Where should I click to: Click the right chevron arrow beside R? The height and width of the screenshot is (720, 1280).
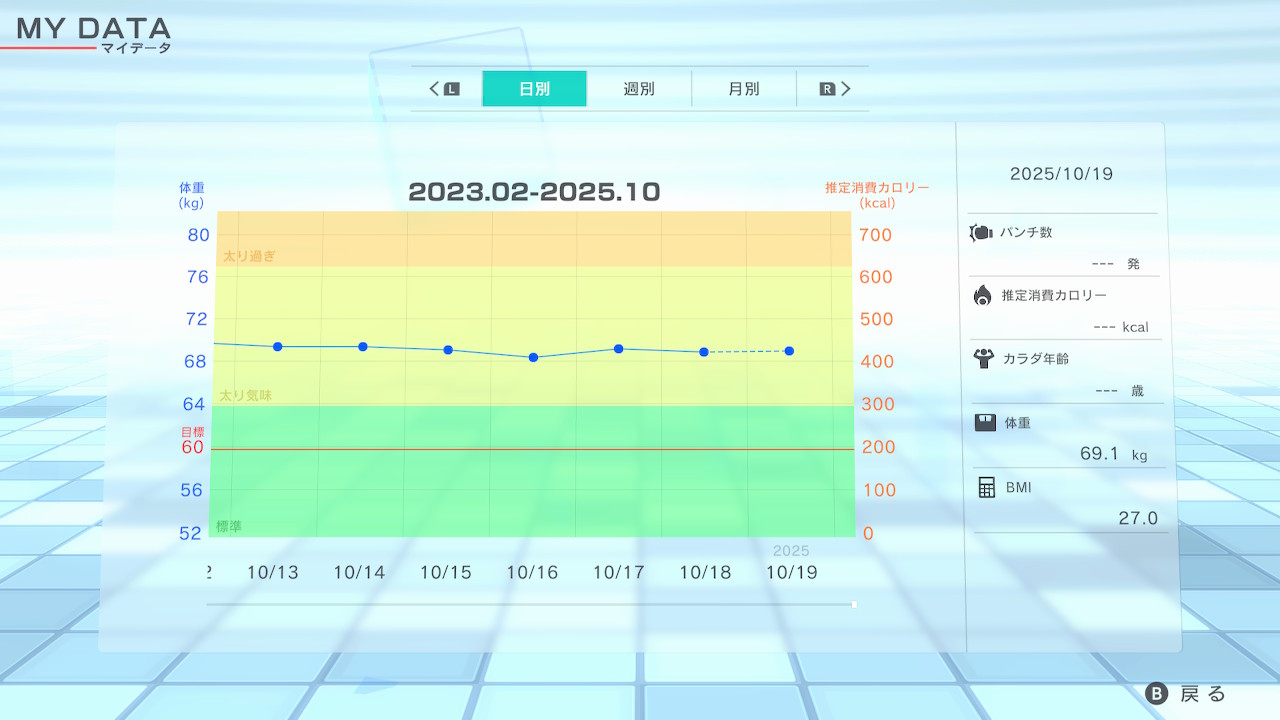click(x=846, y=89)
